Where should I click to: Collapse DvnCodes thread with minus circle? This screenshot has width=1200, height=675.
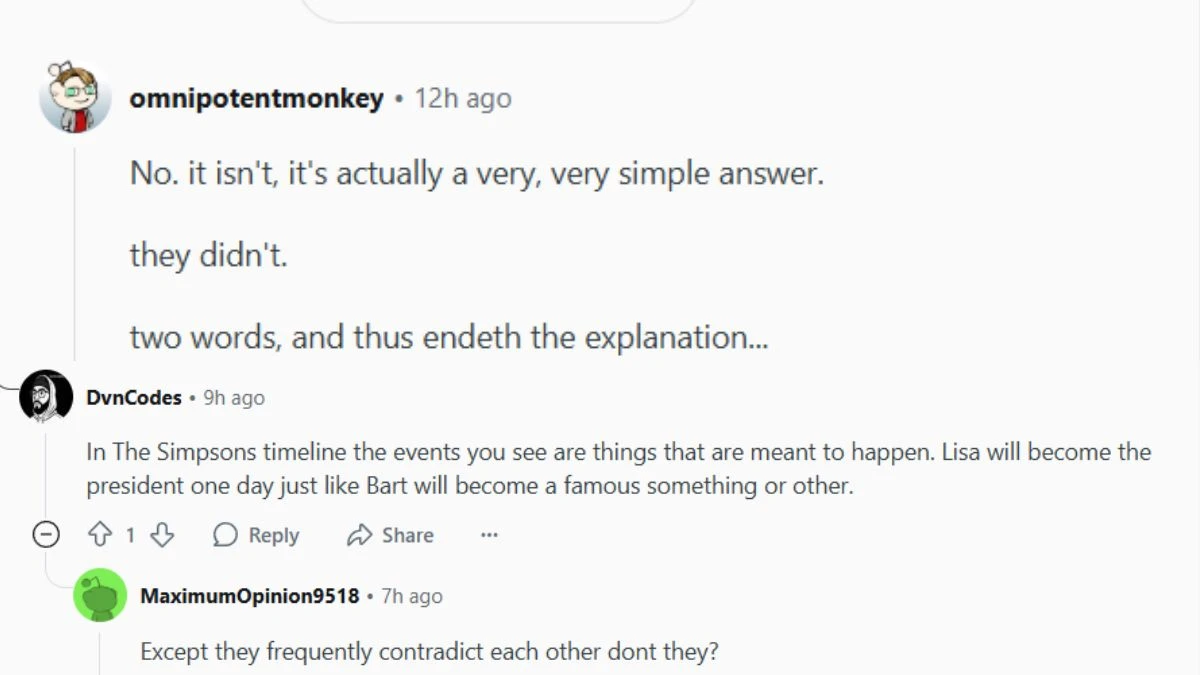46,535
